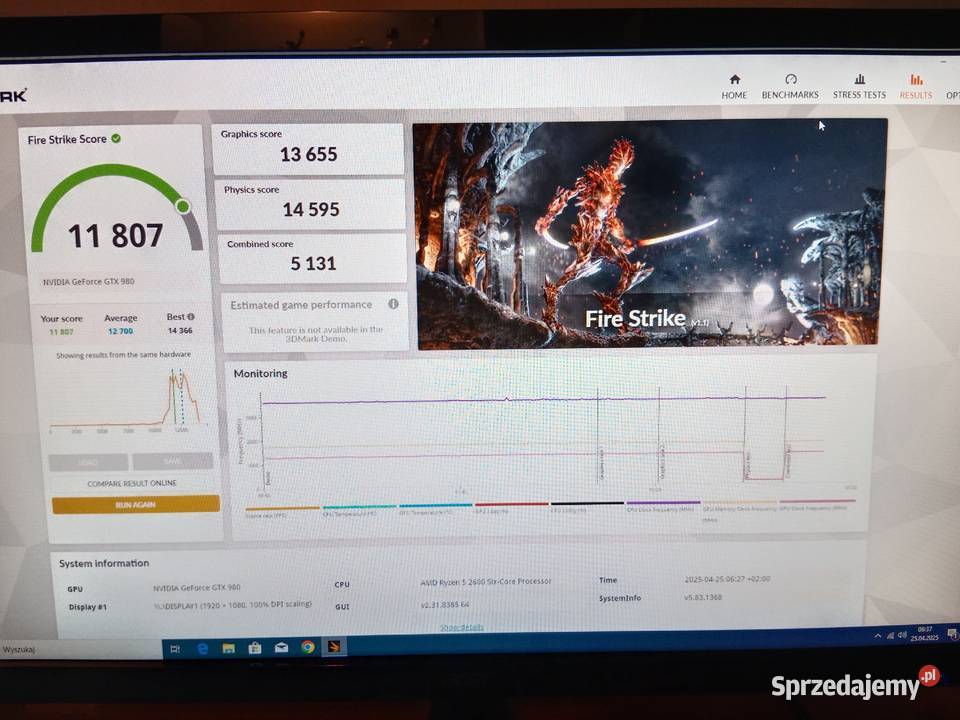
Task: Toggle the black CPU Load legend
Action: 587,507
